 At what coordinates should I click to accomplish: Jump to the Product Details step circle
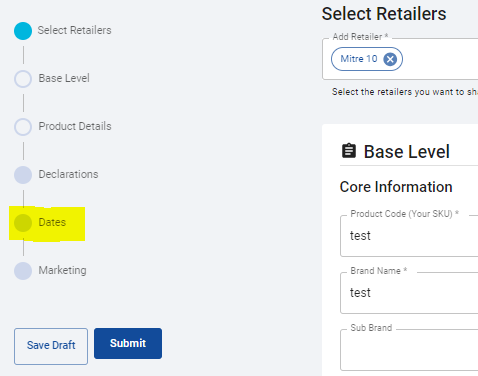point(23,127)
